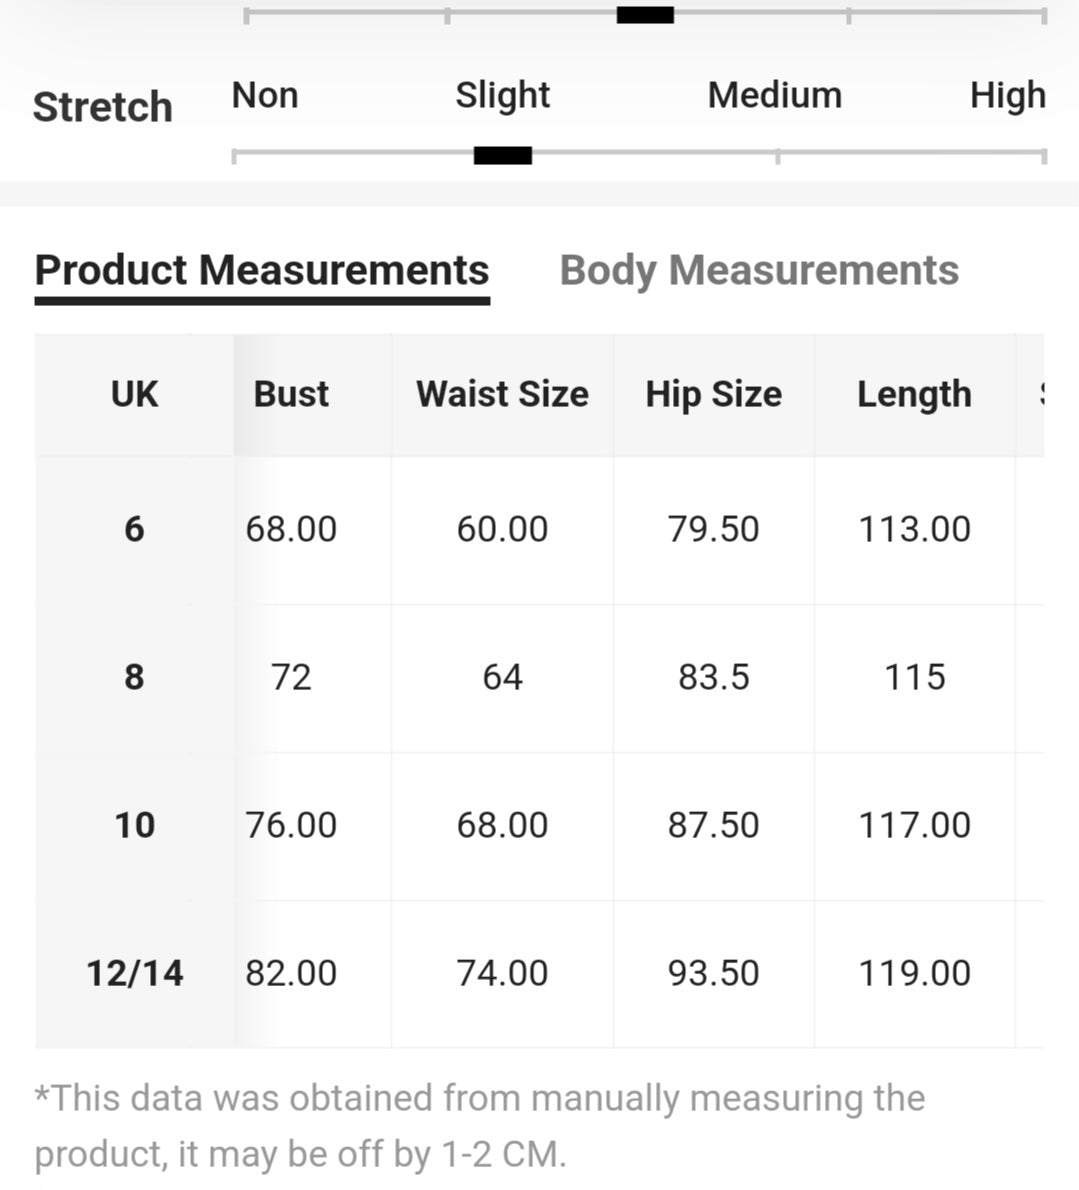Click the top fit slider black marker
This screenshot has height=1190, width=1079.
pos(645,15)
